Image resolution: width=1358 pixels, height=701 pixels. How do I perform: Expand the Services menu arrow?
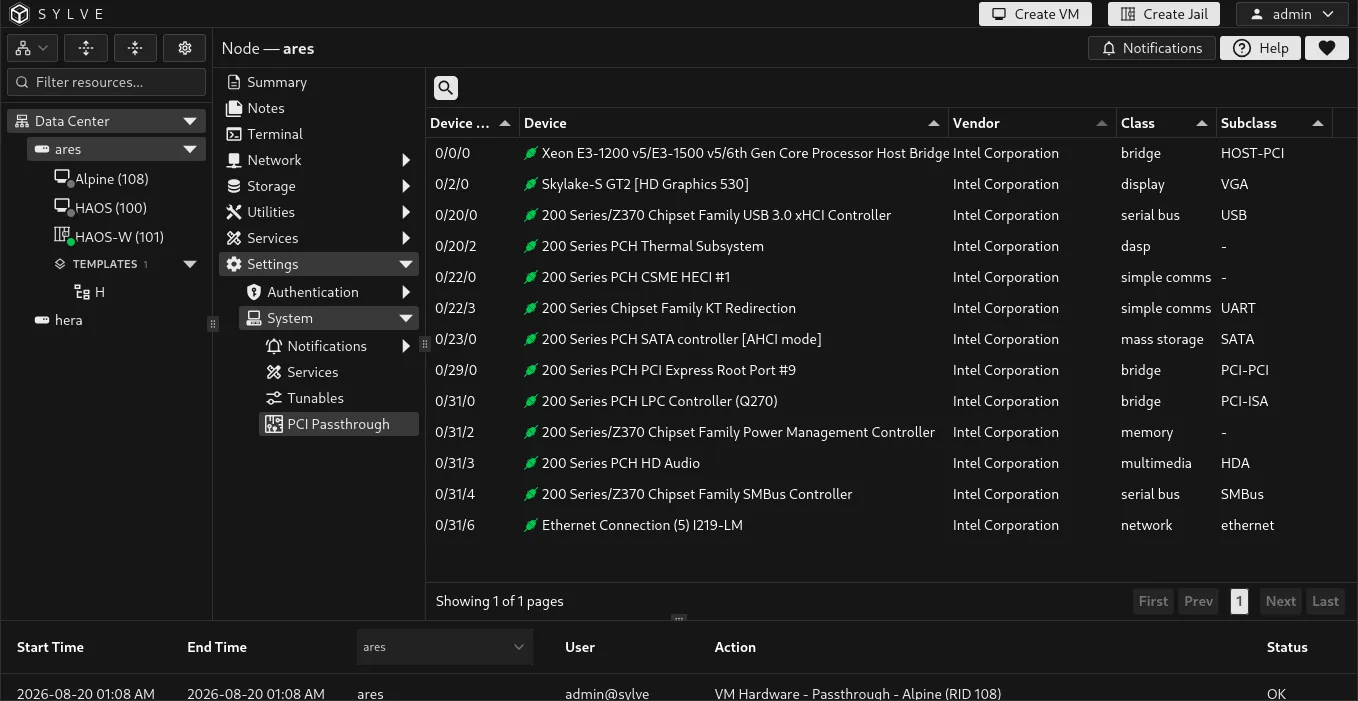406,238
